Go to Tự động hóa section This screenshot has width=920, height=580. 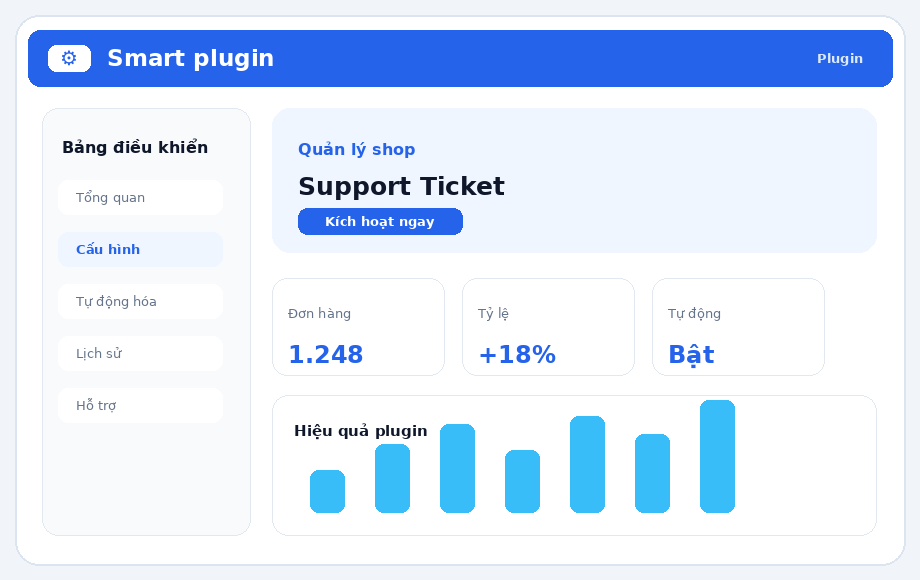(x=140, y=301)
